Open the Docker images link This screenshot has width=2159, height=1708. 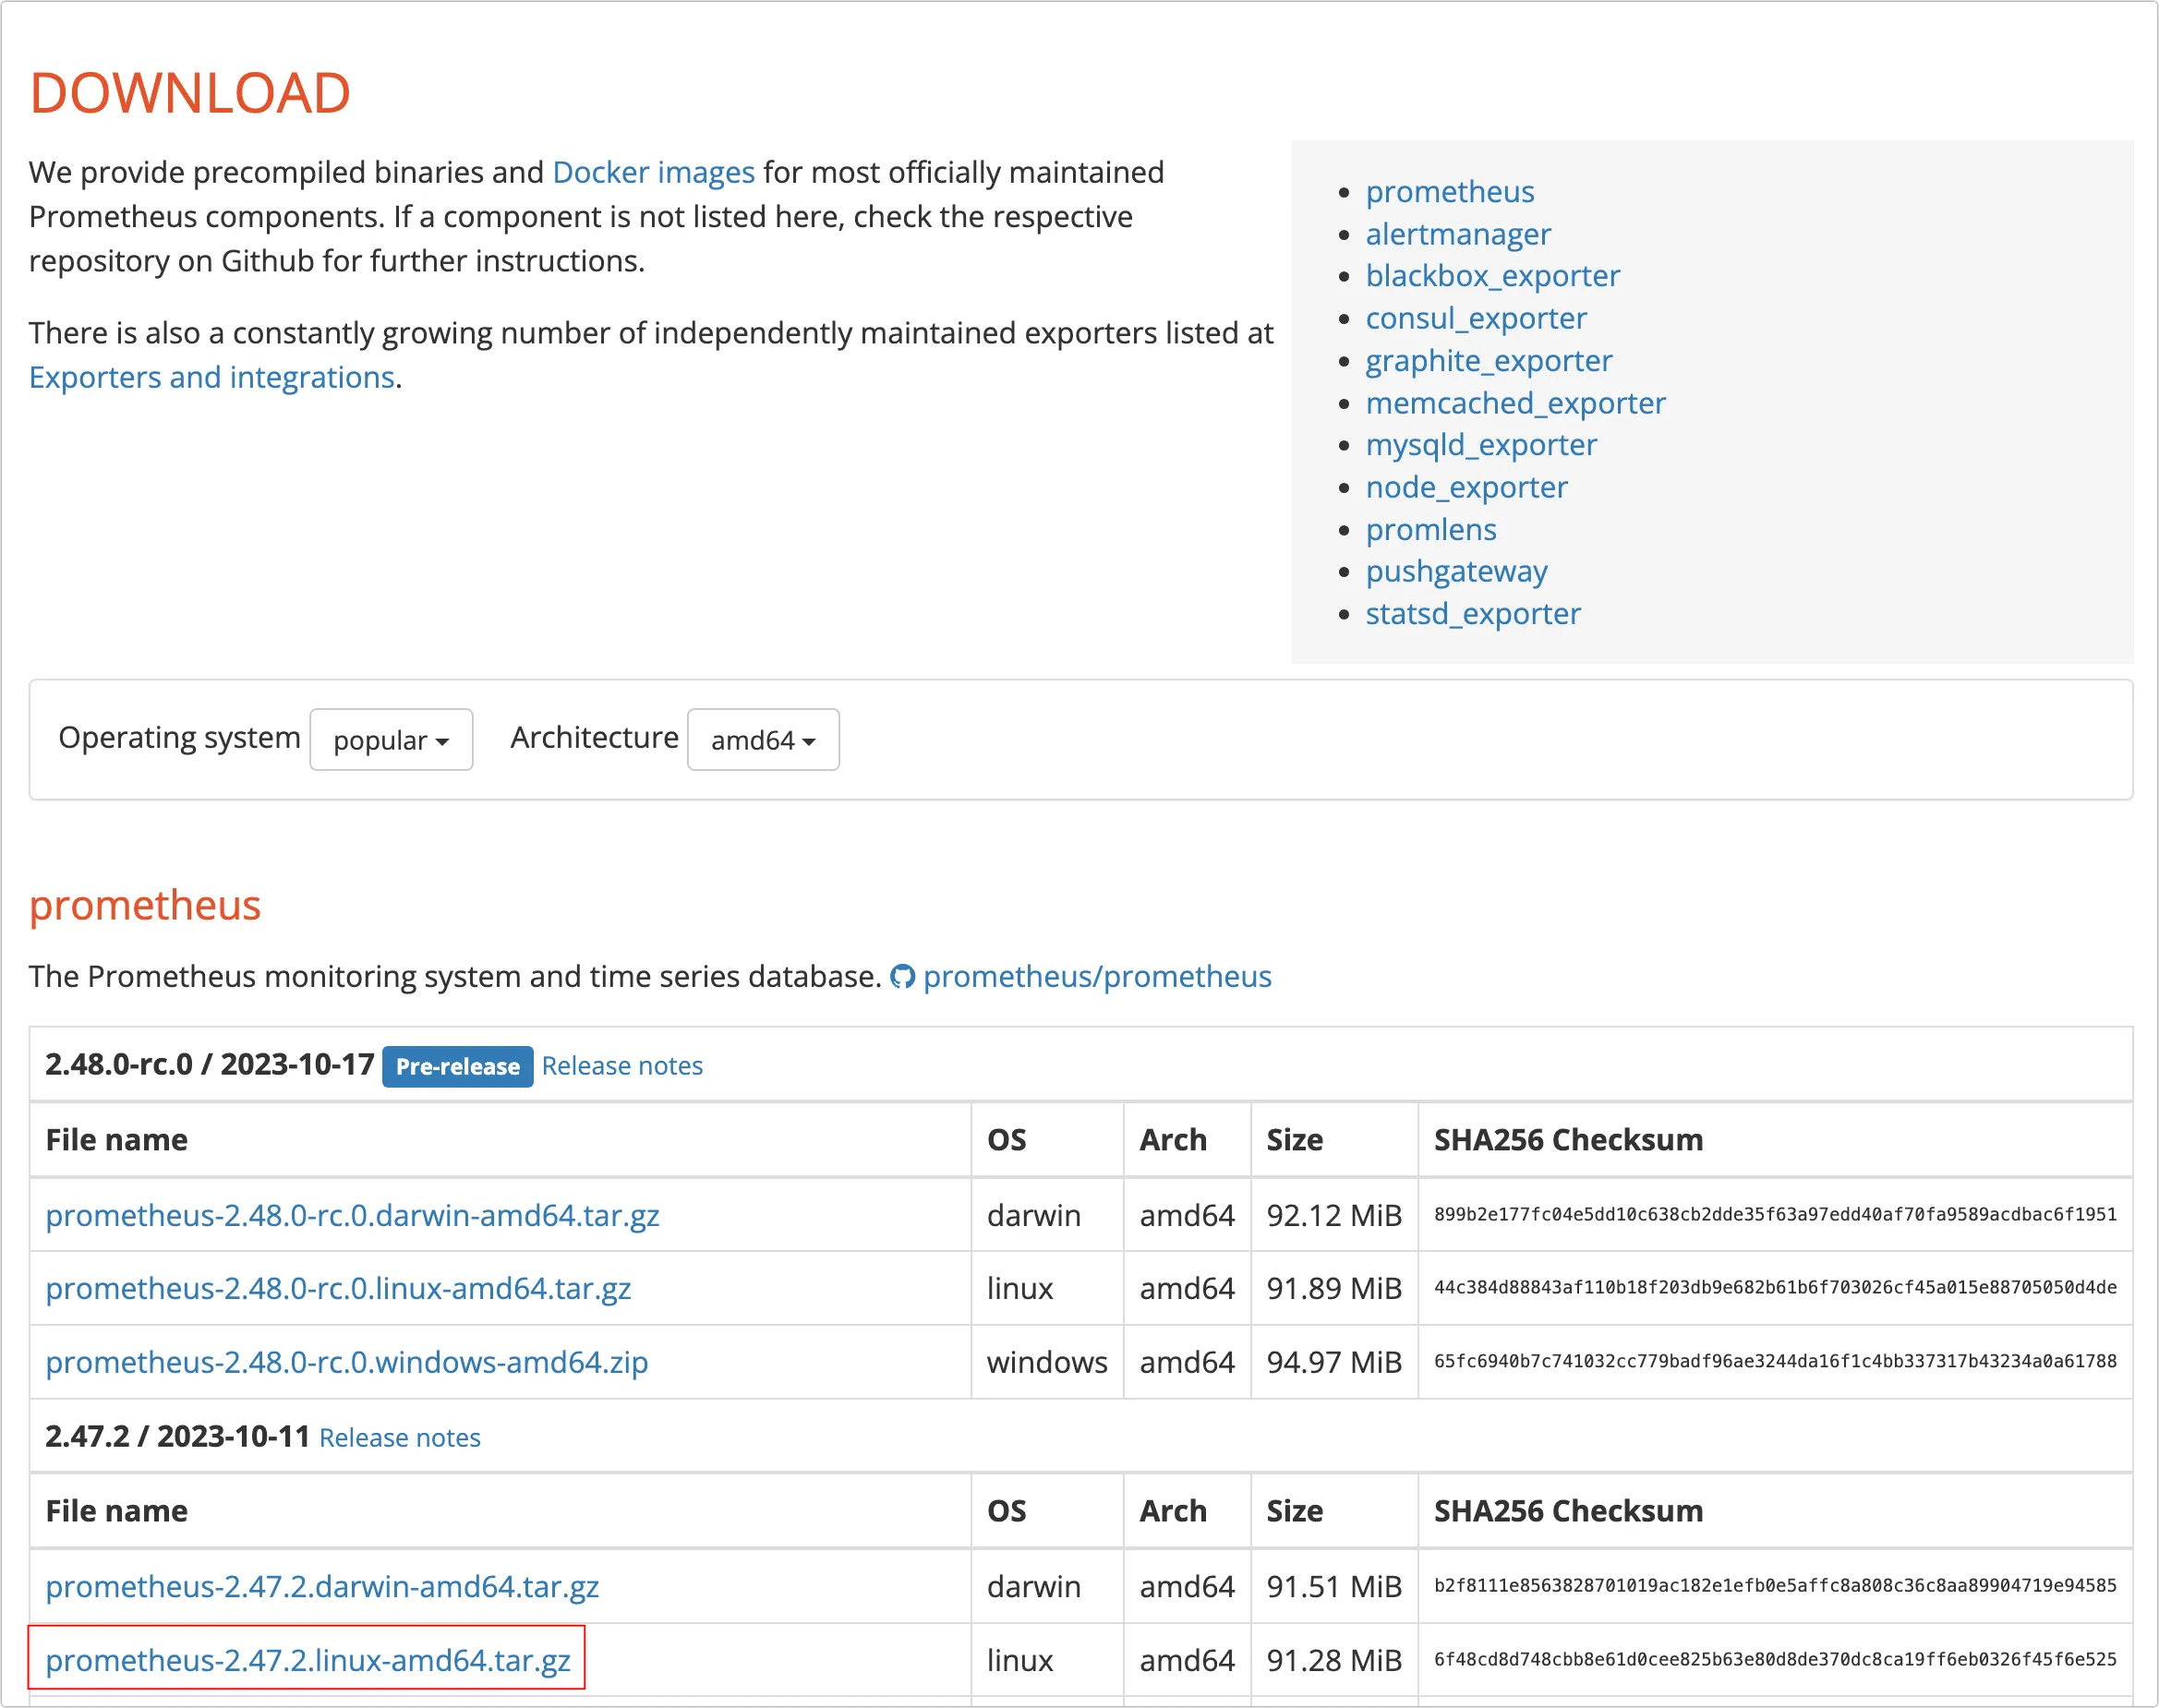(x=653, y=172)
